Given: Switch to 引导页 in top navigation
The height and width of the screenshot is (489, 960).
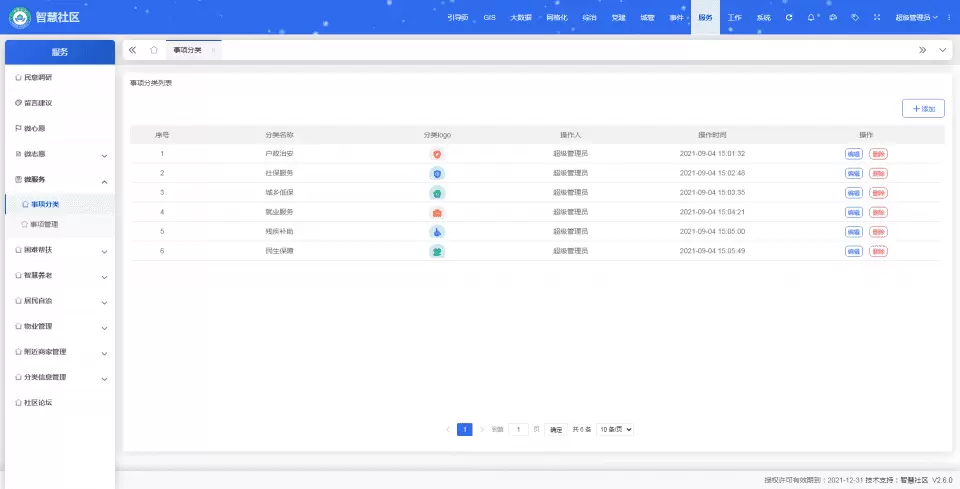Looking at the screenshot, I should click(x=457, y=18).
